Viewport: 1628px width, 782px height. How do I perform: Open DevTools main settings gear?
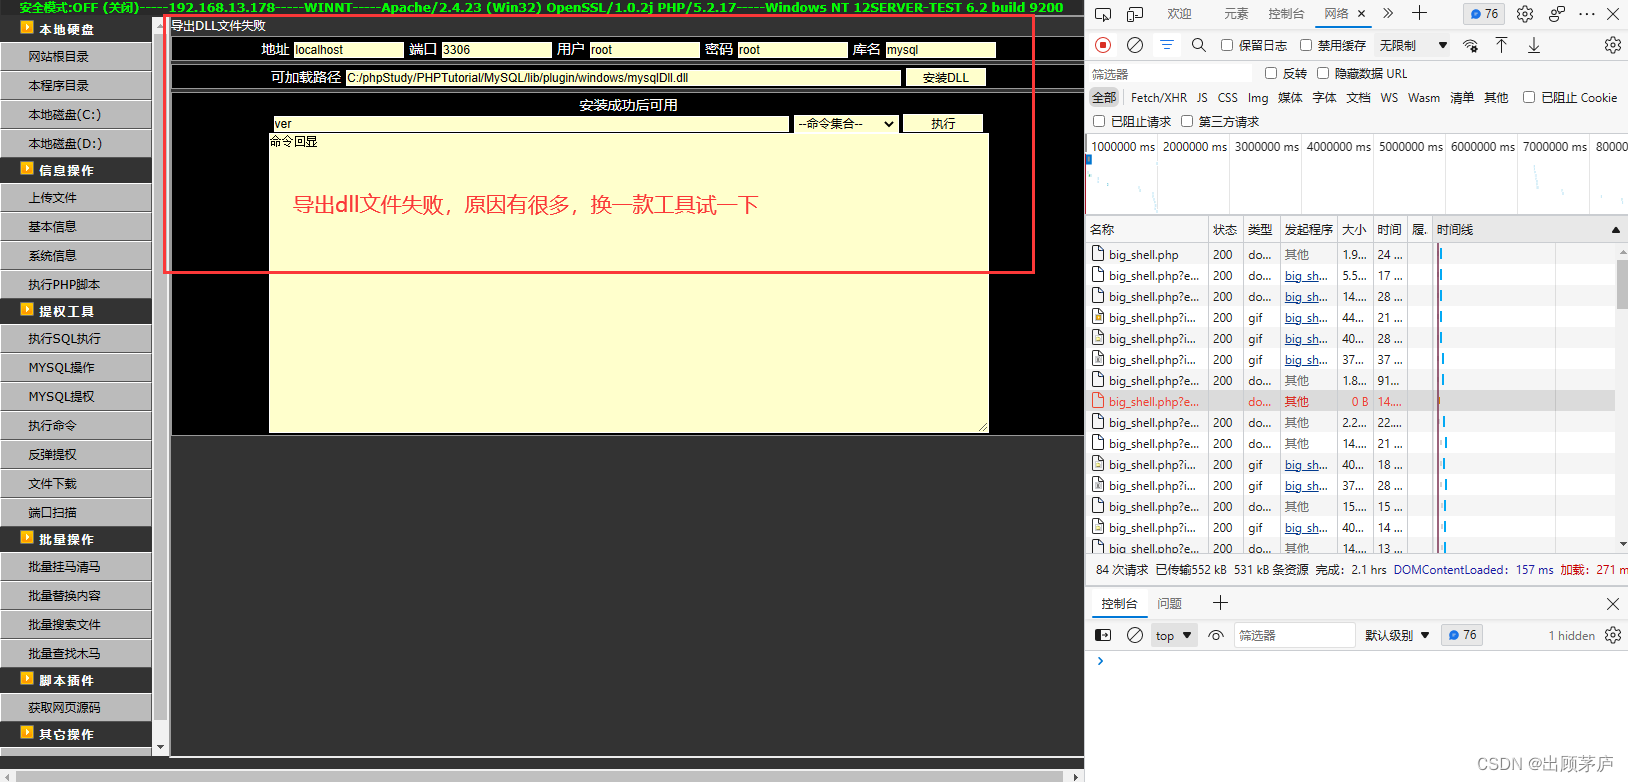1525,14
